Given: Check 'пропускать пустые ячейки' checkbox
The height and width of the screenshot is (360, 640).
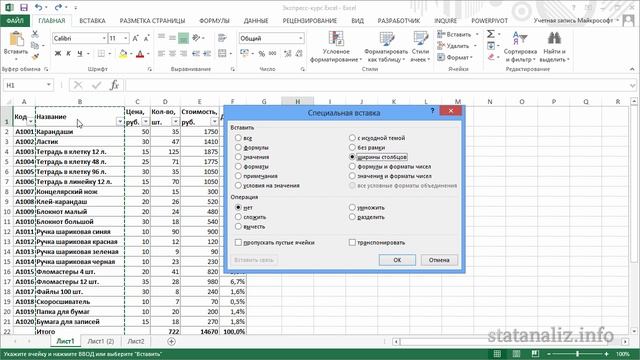Looking at the screenshot, I should tap(238, 242).
